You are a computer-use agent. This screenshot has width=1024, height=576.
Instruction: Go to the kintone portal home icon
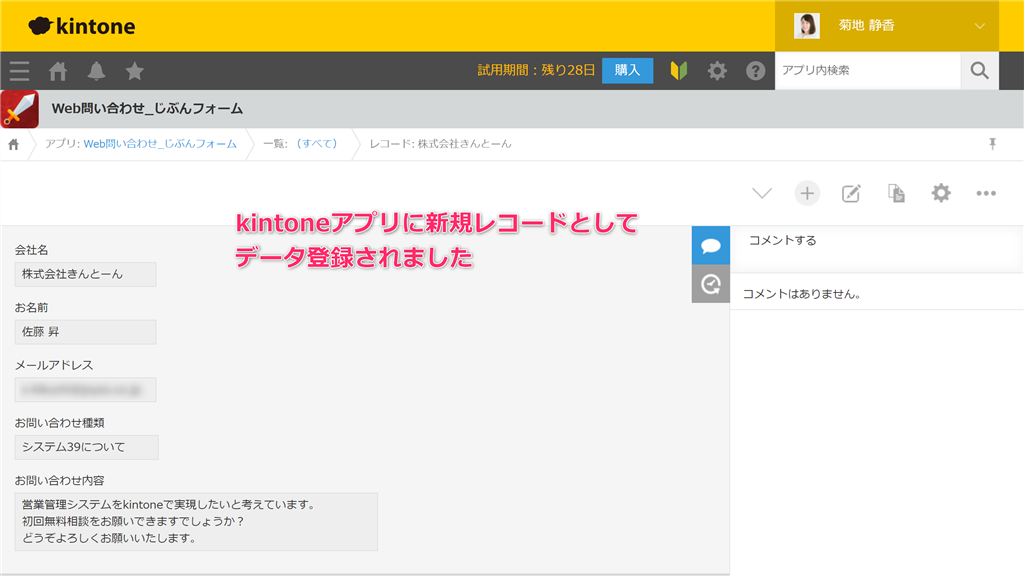tap(58, 71)
